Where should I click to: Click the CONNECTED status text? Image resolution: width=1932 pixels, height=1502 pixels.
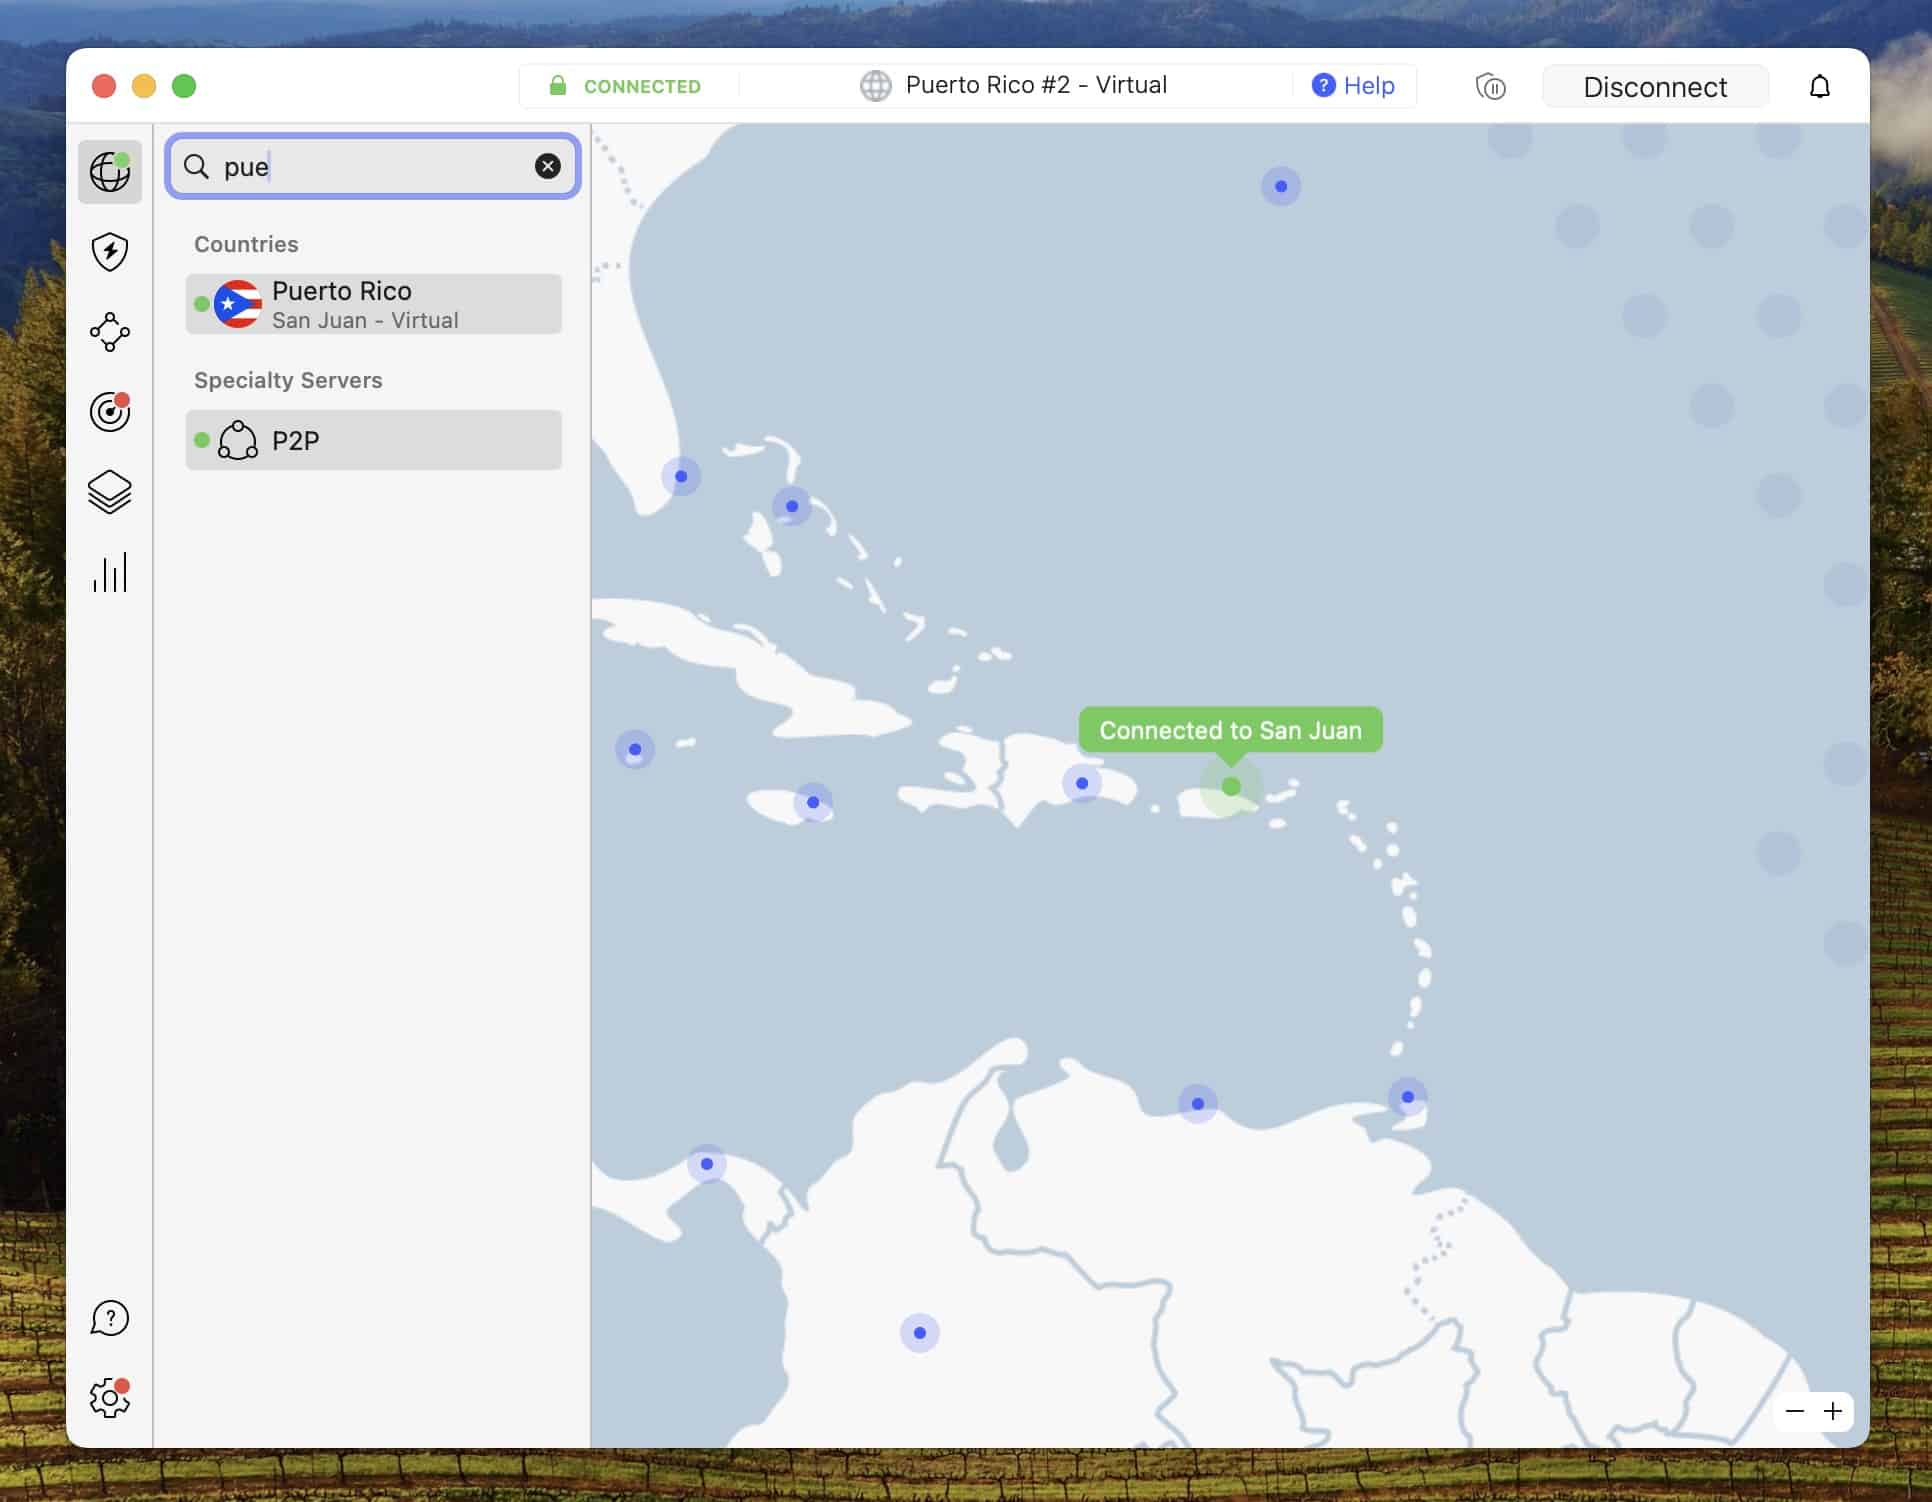[642, 87]
